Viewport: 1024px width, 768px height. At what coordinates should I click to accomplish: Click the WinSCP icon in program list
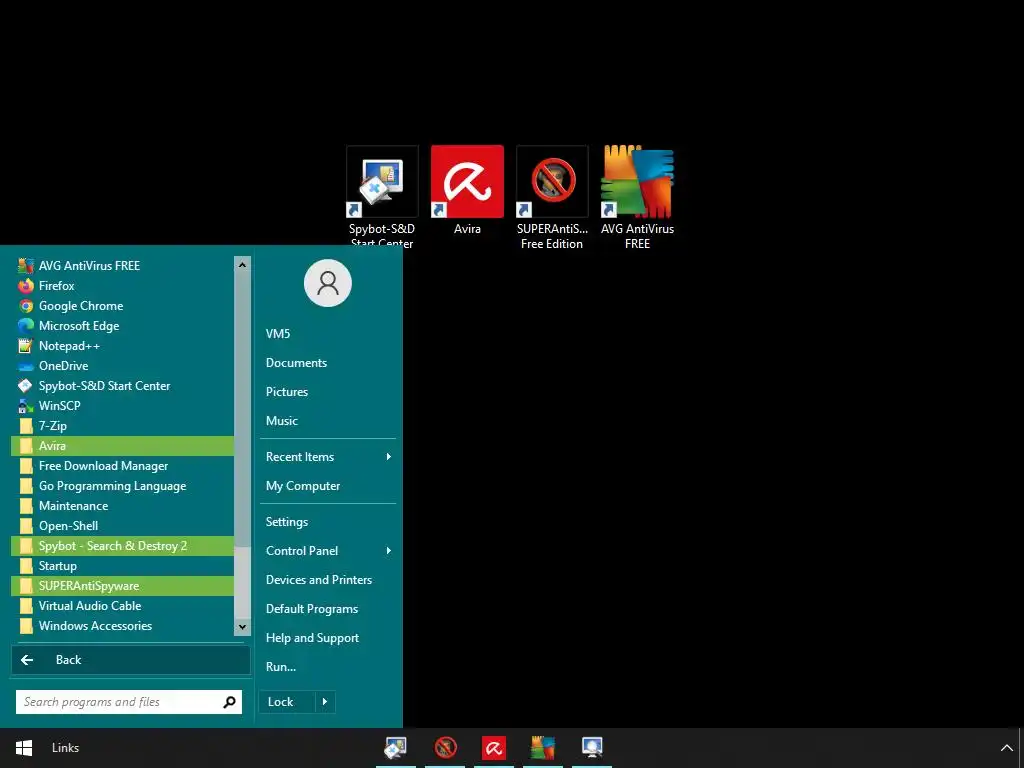[25, 406]
